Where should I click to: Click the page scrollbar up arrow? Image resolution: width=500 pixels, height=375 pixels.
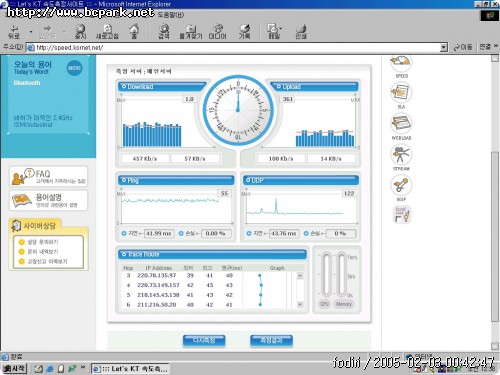(495, 58)
